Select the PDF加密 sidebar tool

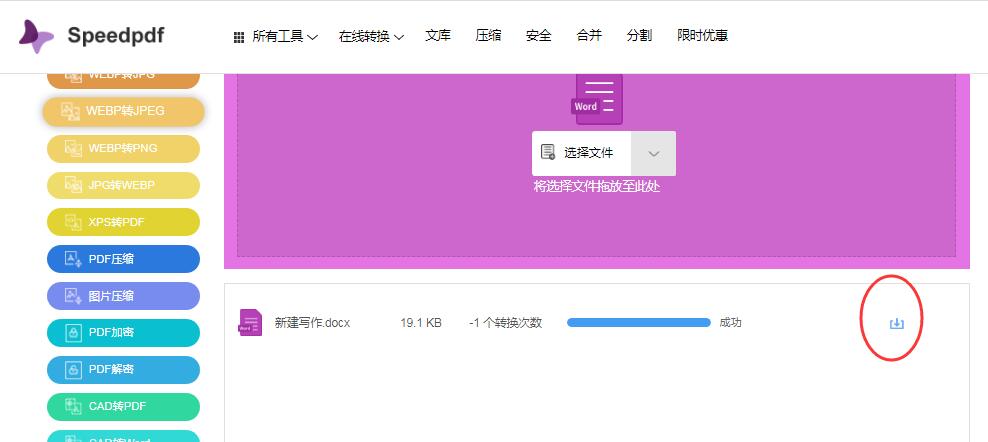[x=123, y=333]
